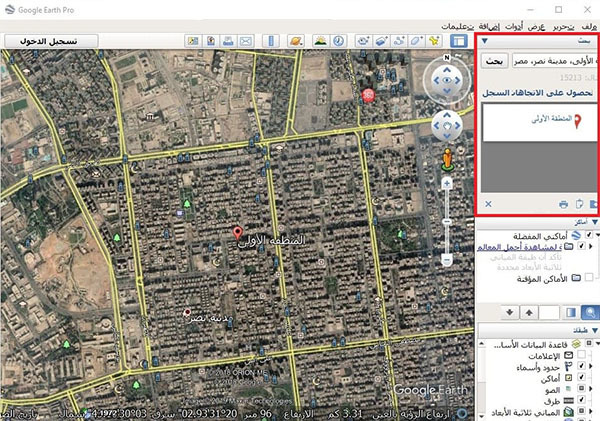The height and width of the screenshot is (421, 600).
Task: Toggle أماكني المفضلة checkbox
Action: pos(589,235)
